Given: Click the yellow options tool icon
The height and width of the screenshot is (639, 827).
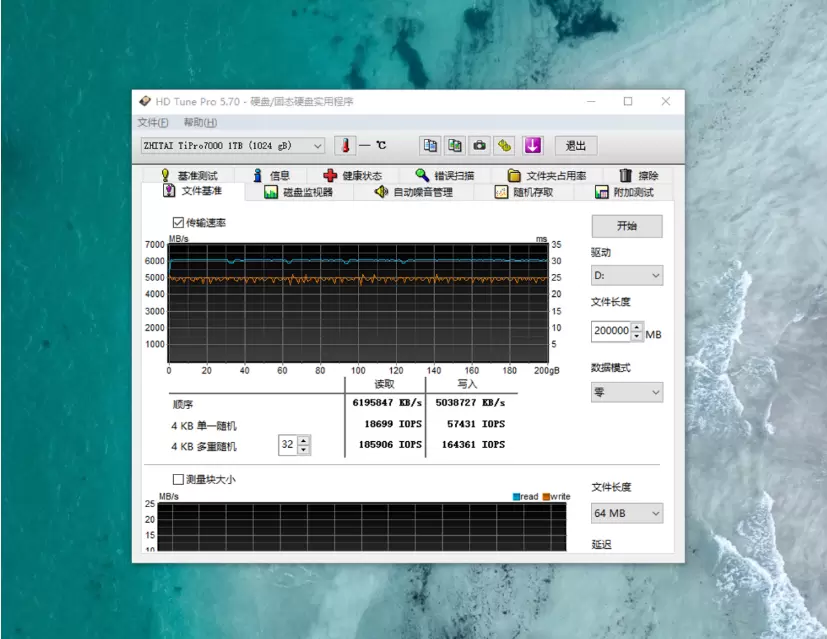Looking at the screenshot, I should 505,146.
